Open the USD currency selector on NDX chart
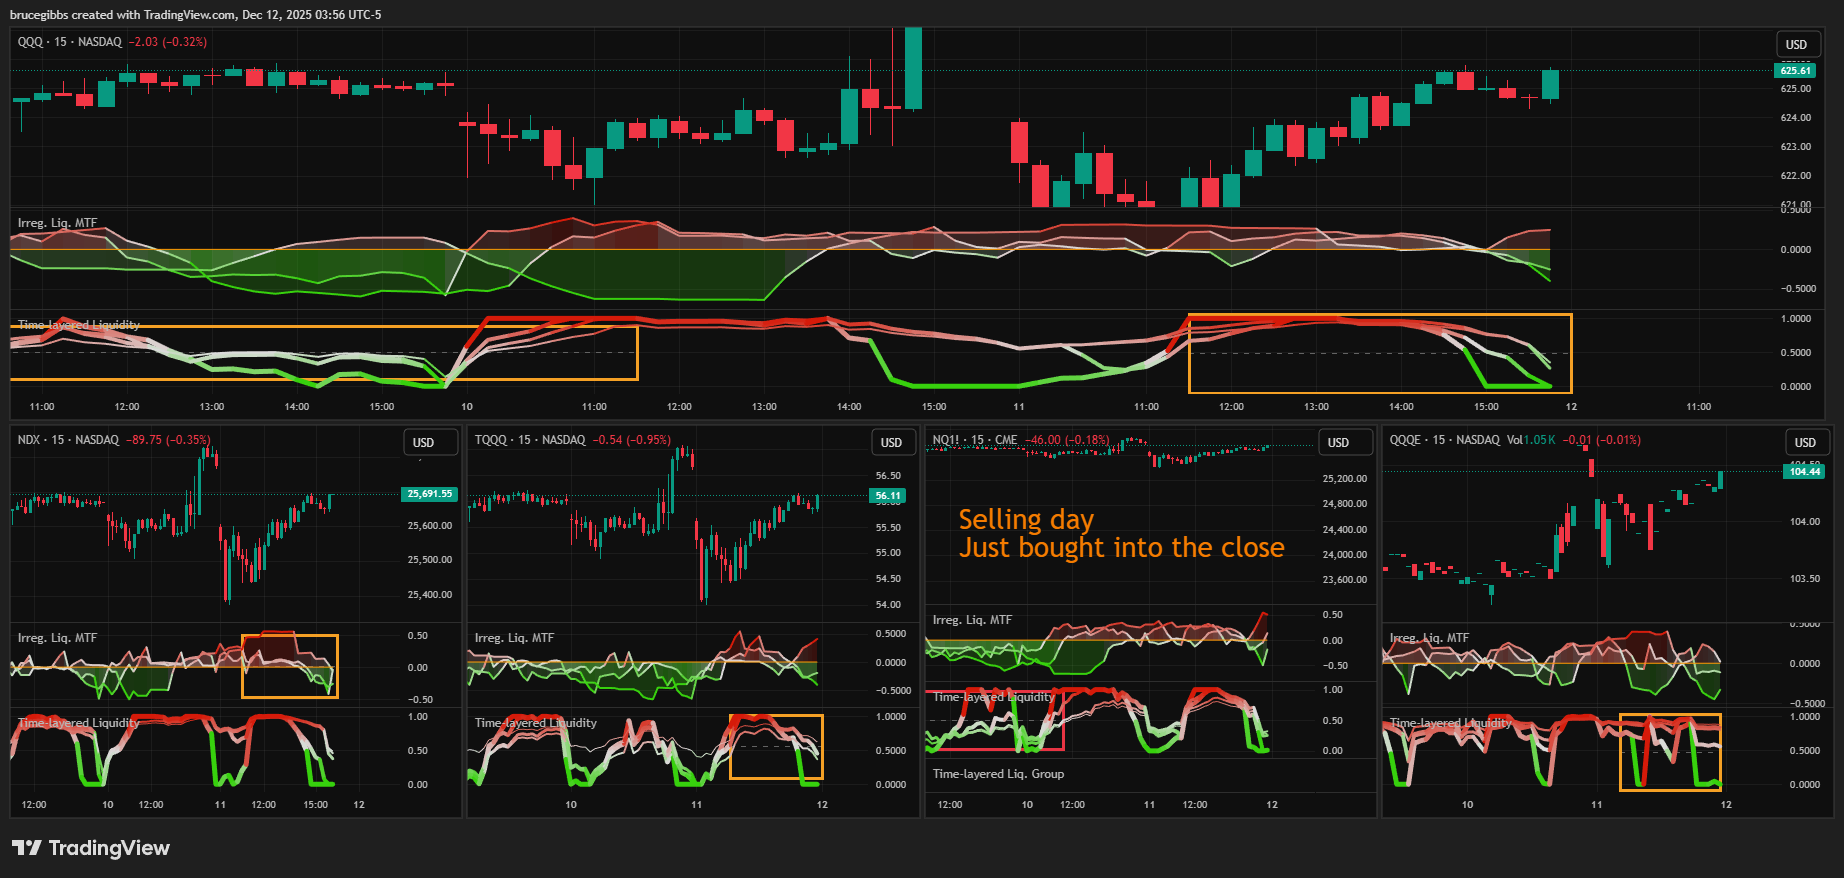The height and width of the screenshot is (878, 1844). pos(423,442)
